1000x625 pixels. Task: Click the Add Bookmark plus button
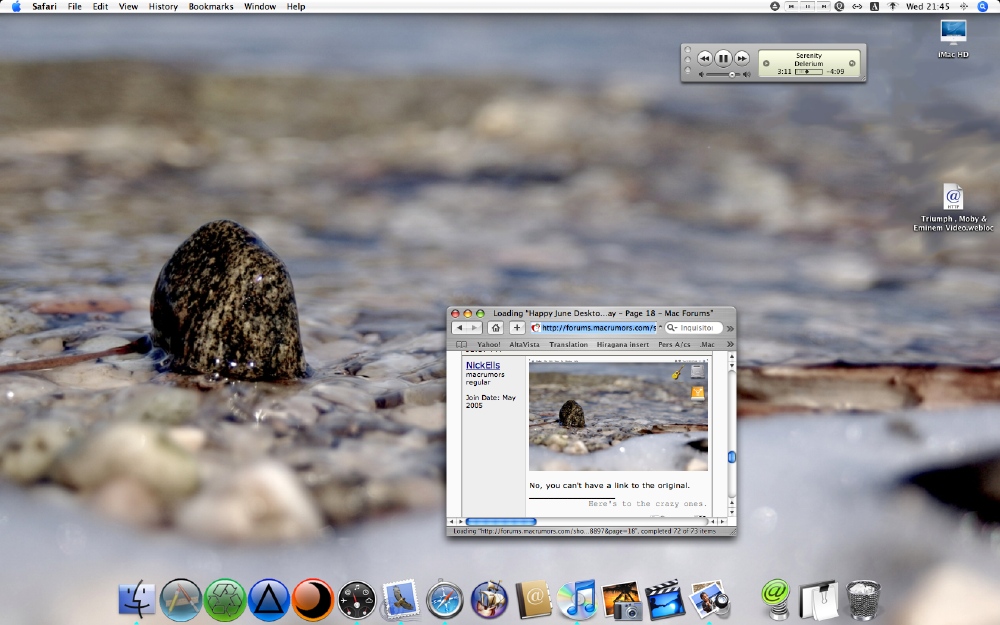click(517, 328)
